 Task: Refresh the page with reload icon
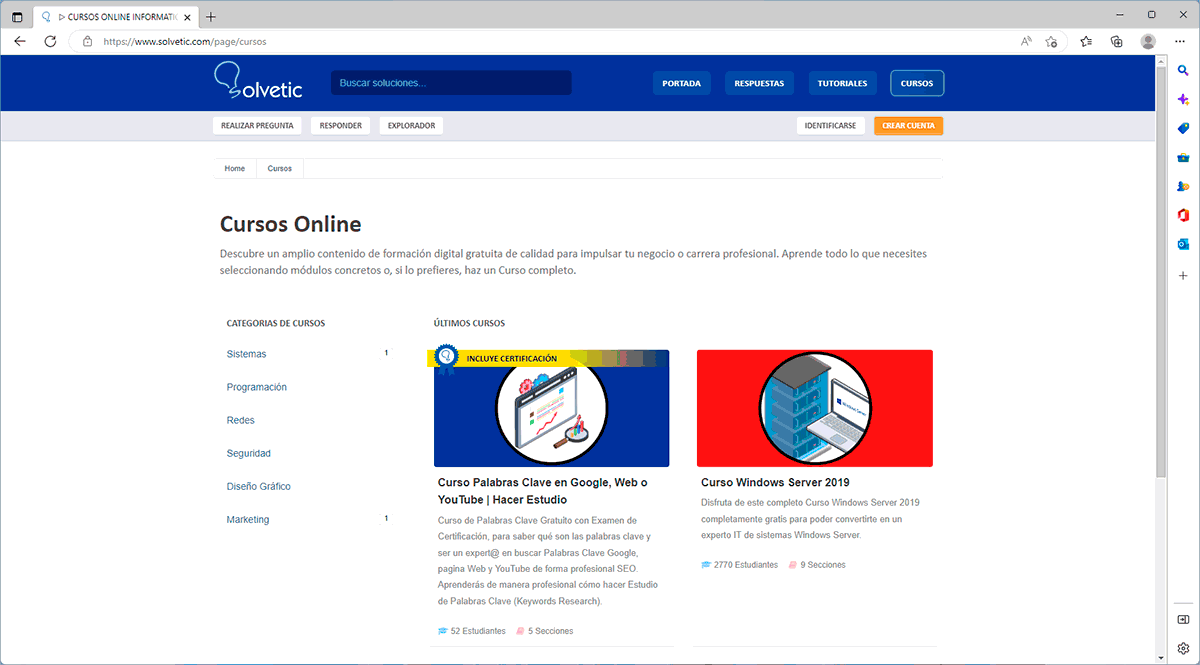click(50, 41)
